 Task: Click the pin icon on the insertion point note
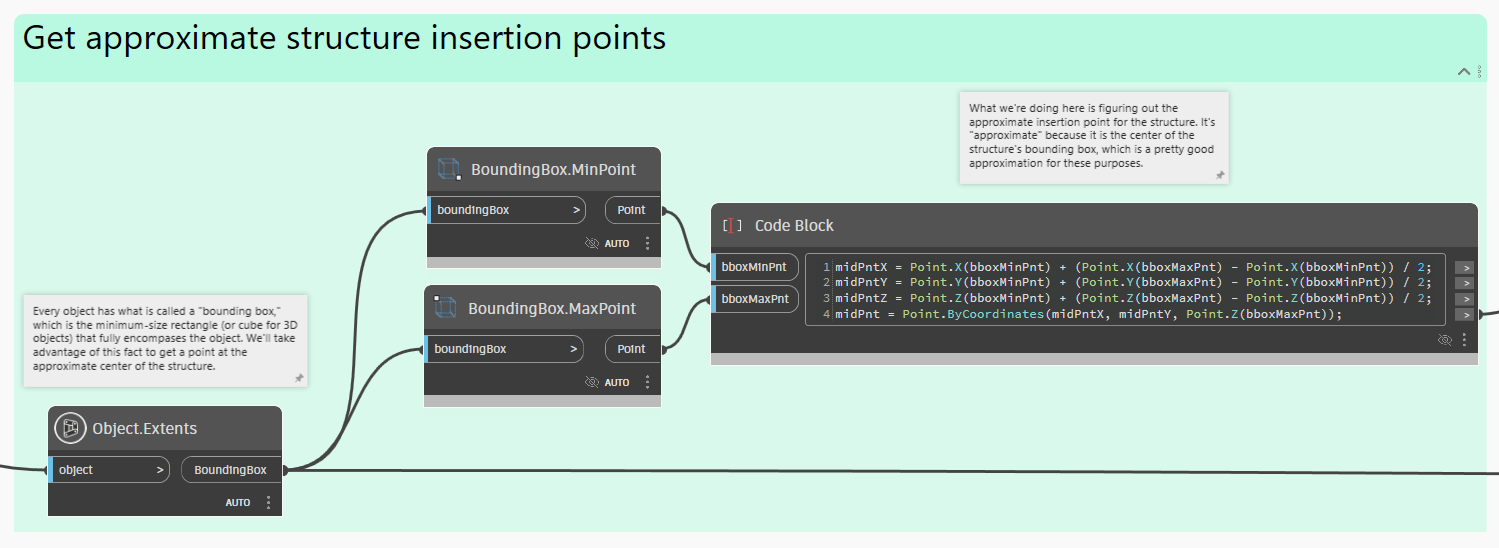[1219, 175]
